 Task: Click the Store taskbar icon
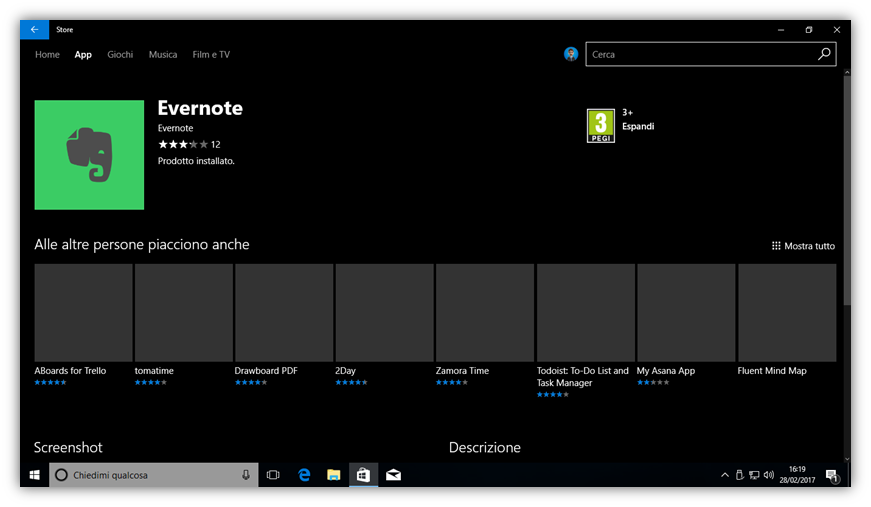[x=363, y=475]
